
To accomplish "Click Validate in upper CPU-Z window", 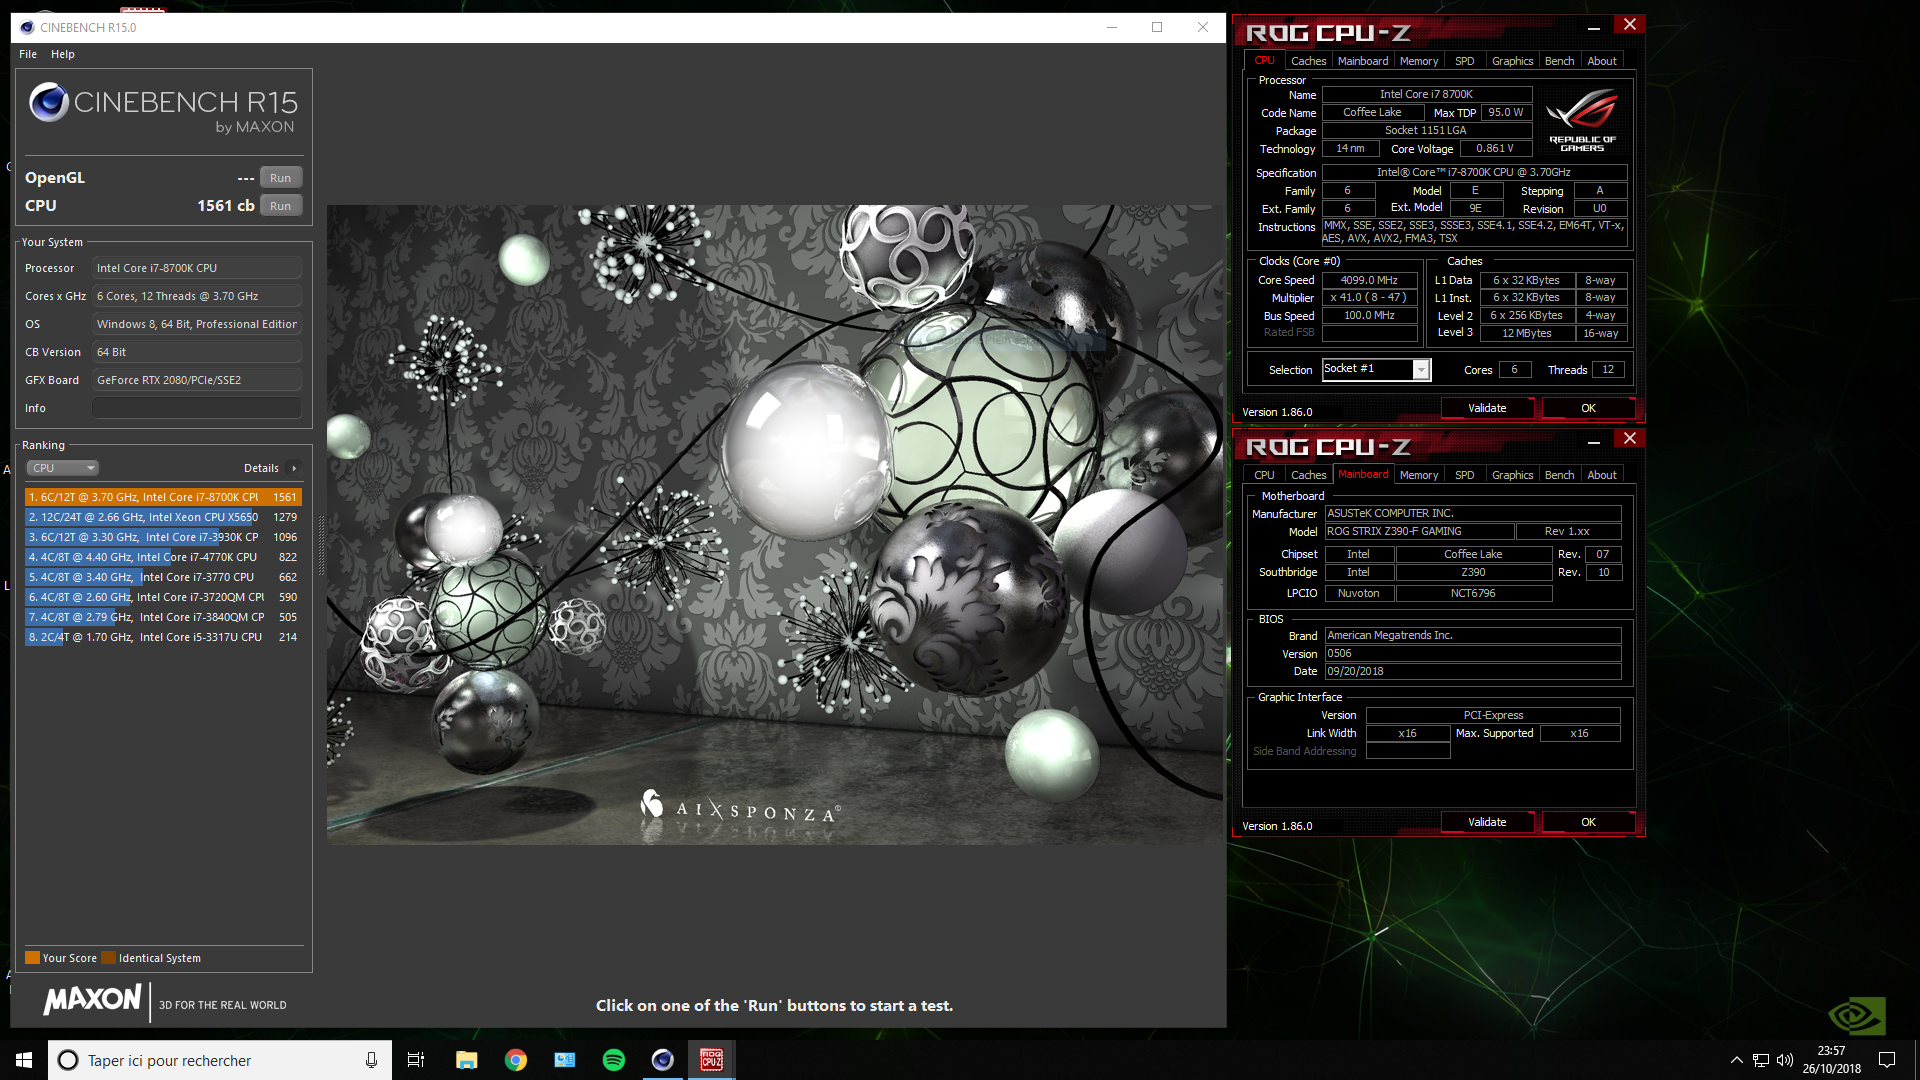I will tap(1487, 408).
